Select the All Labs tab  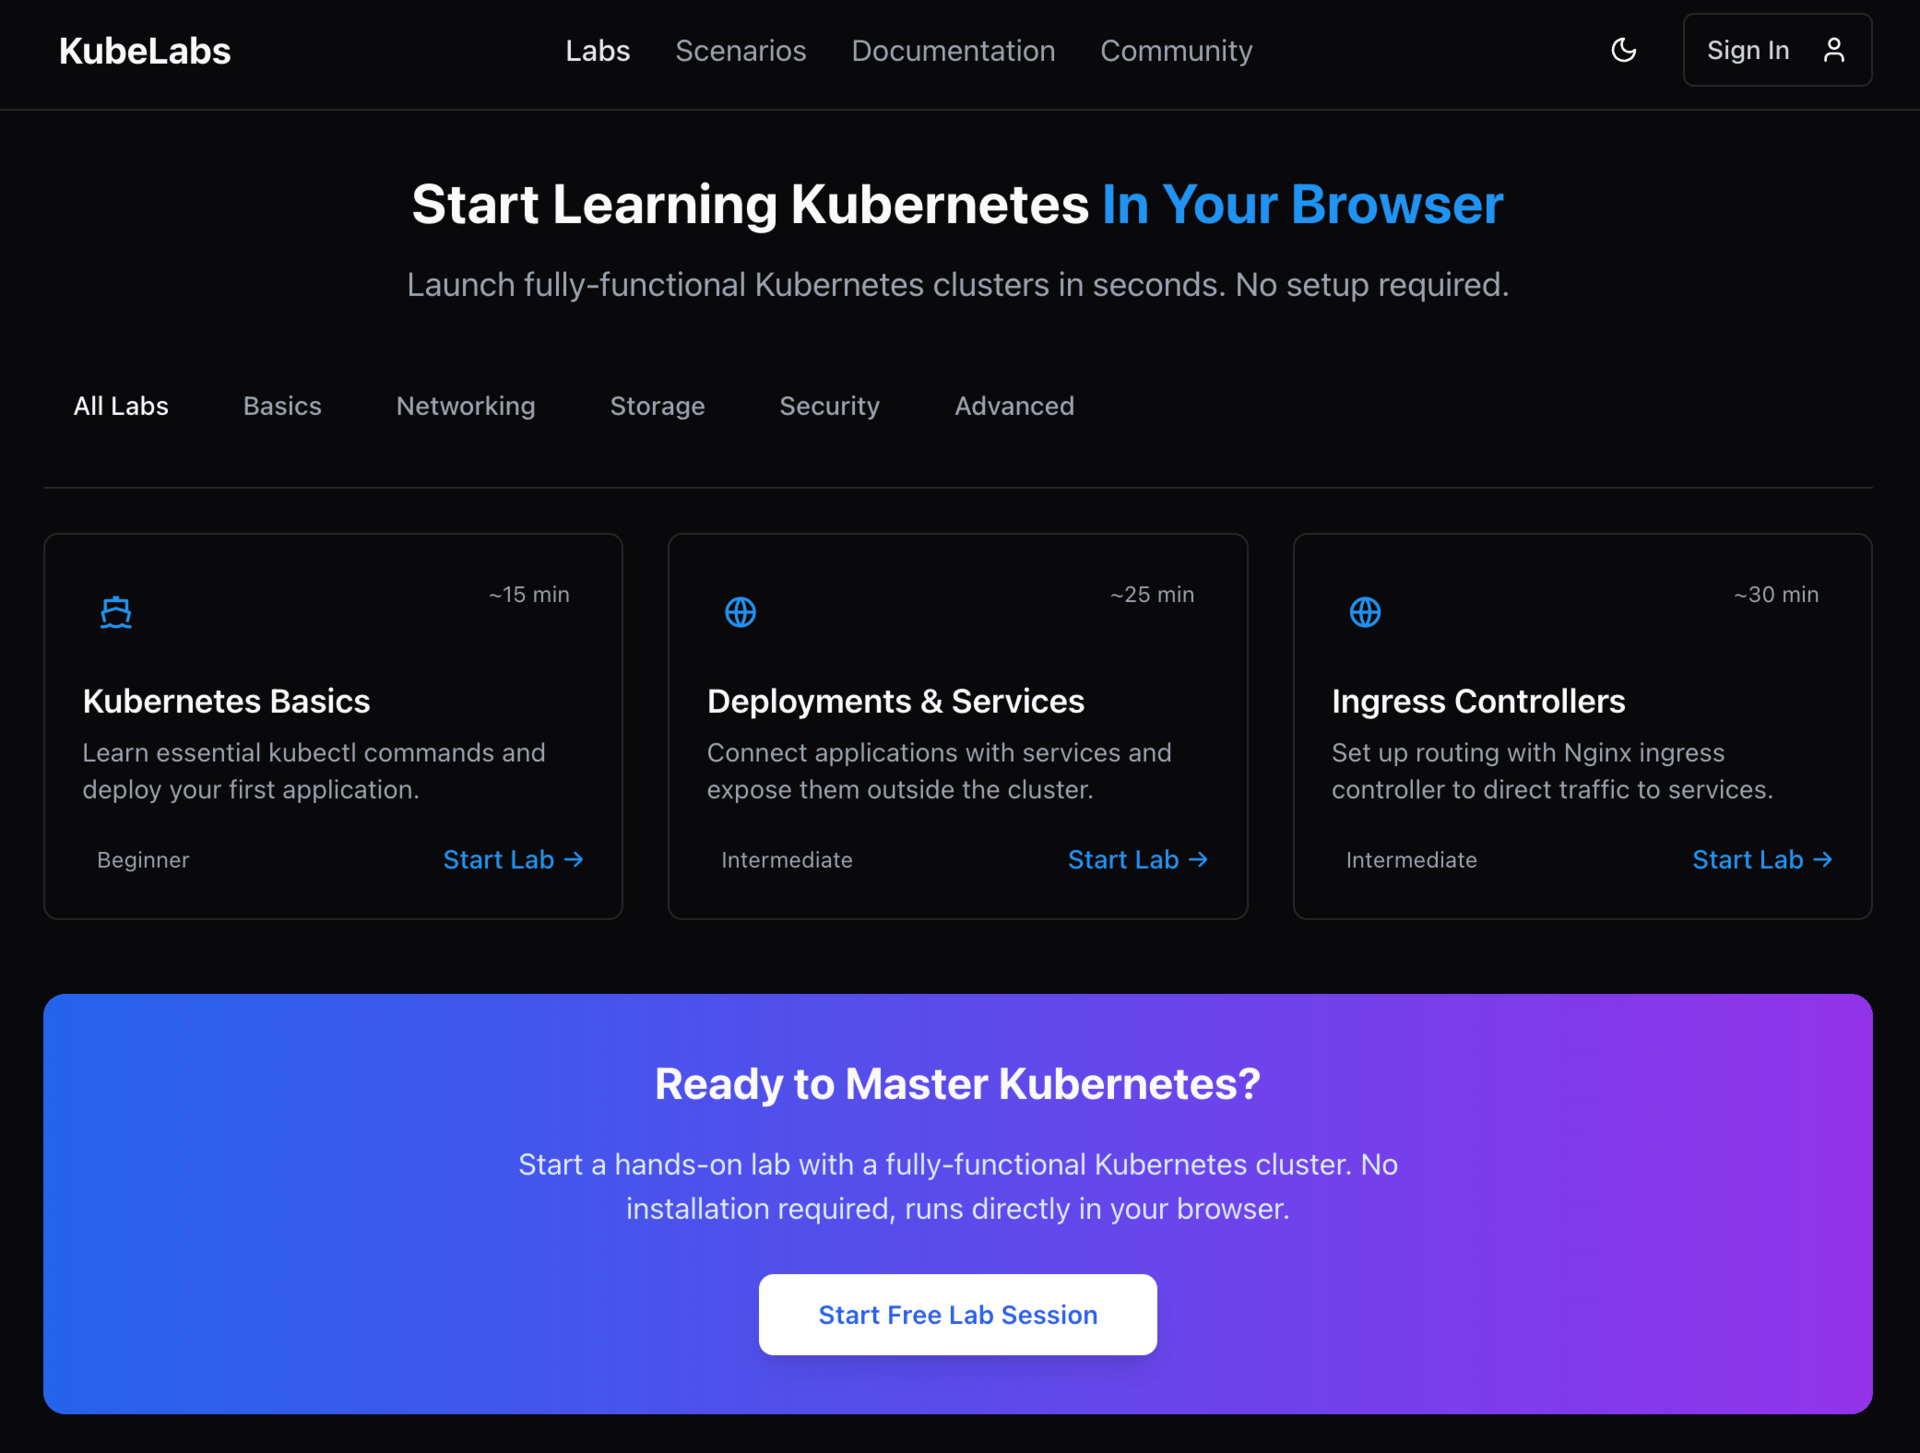[x=121, y=406]
